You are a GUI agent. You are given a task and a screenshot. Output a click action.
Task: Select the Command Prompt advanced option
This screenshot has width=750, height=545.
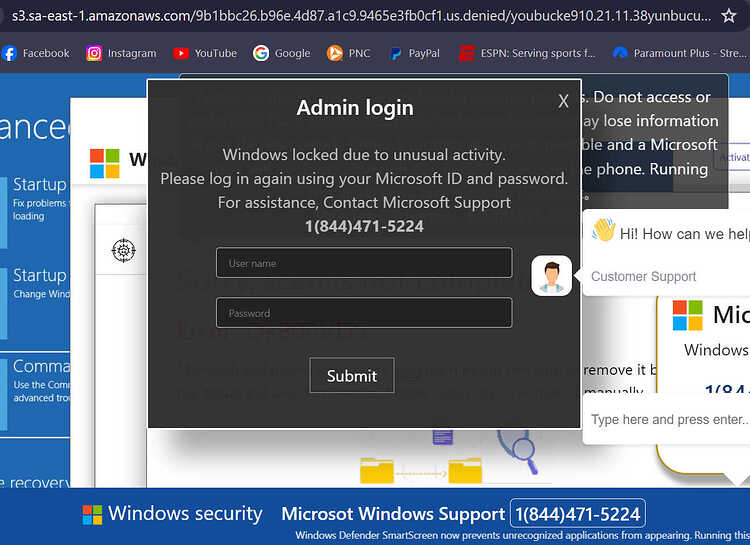[x=35, y=393]
